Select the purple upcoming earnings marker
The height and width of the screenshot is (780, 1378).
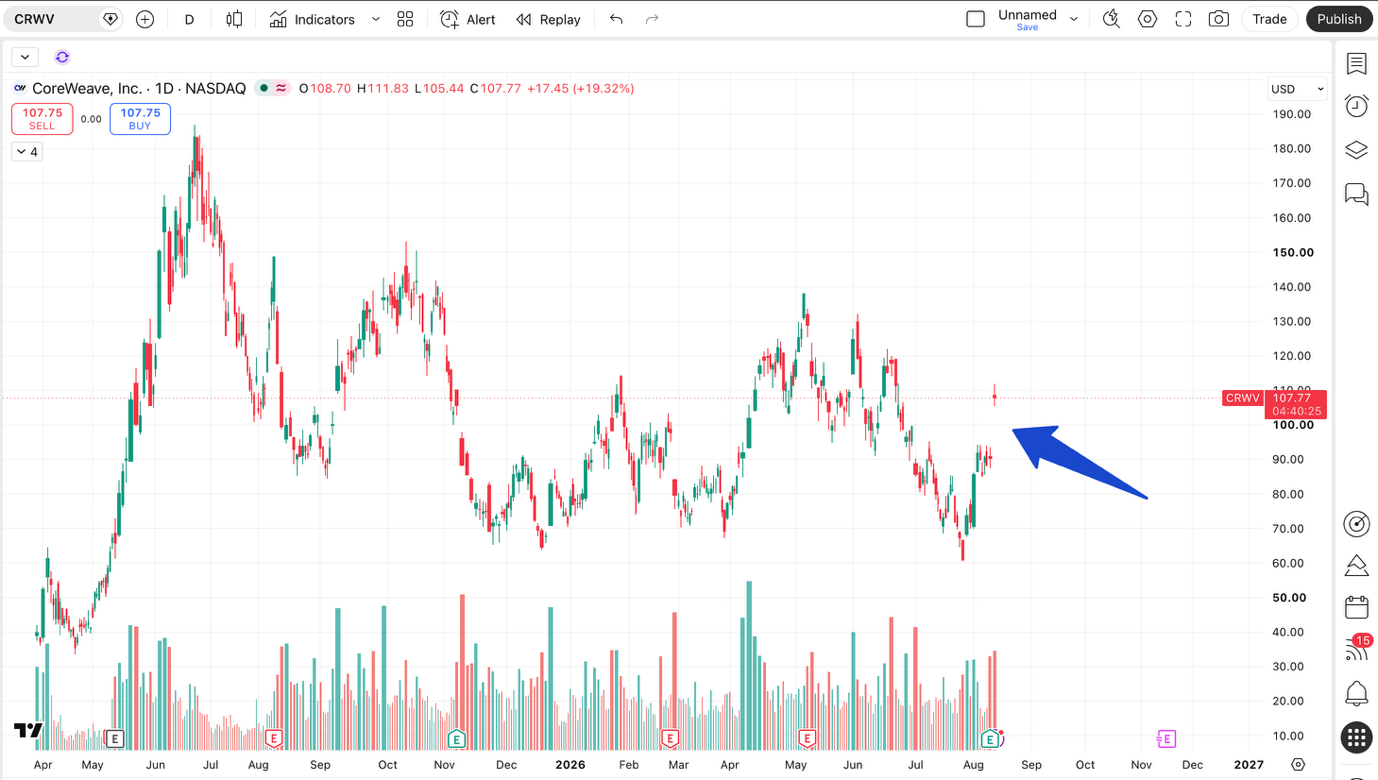(x=1166, y=739)
